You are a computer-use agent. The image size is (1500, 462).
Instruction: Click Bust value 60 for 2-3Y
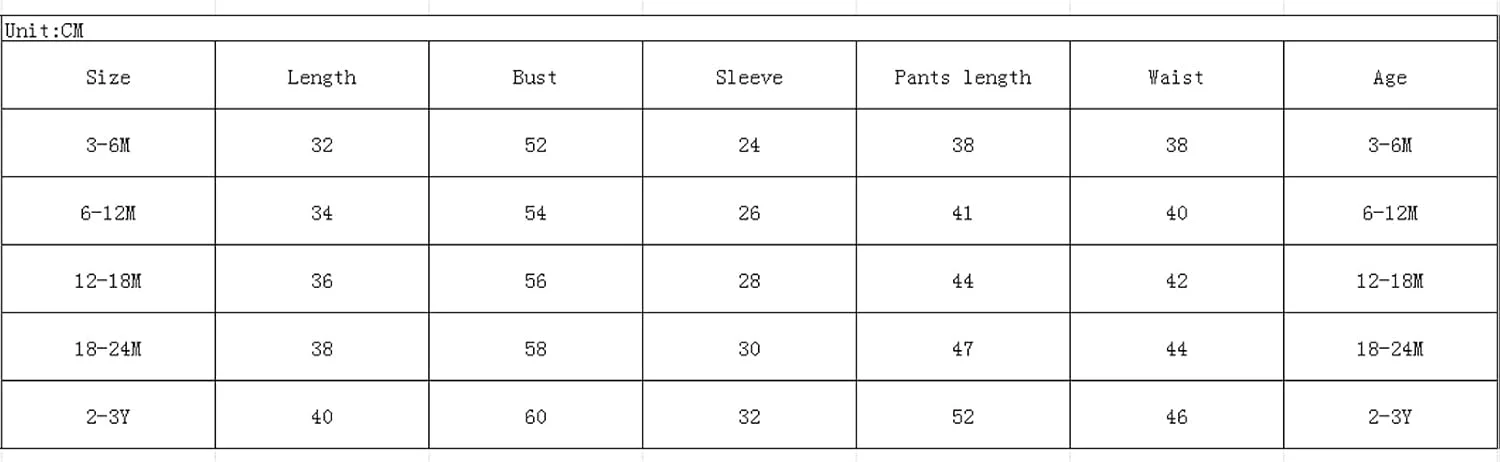point(535,417)
